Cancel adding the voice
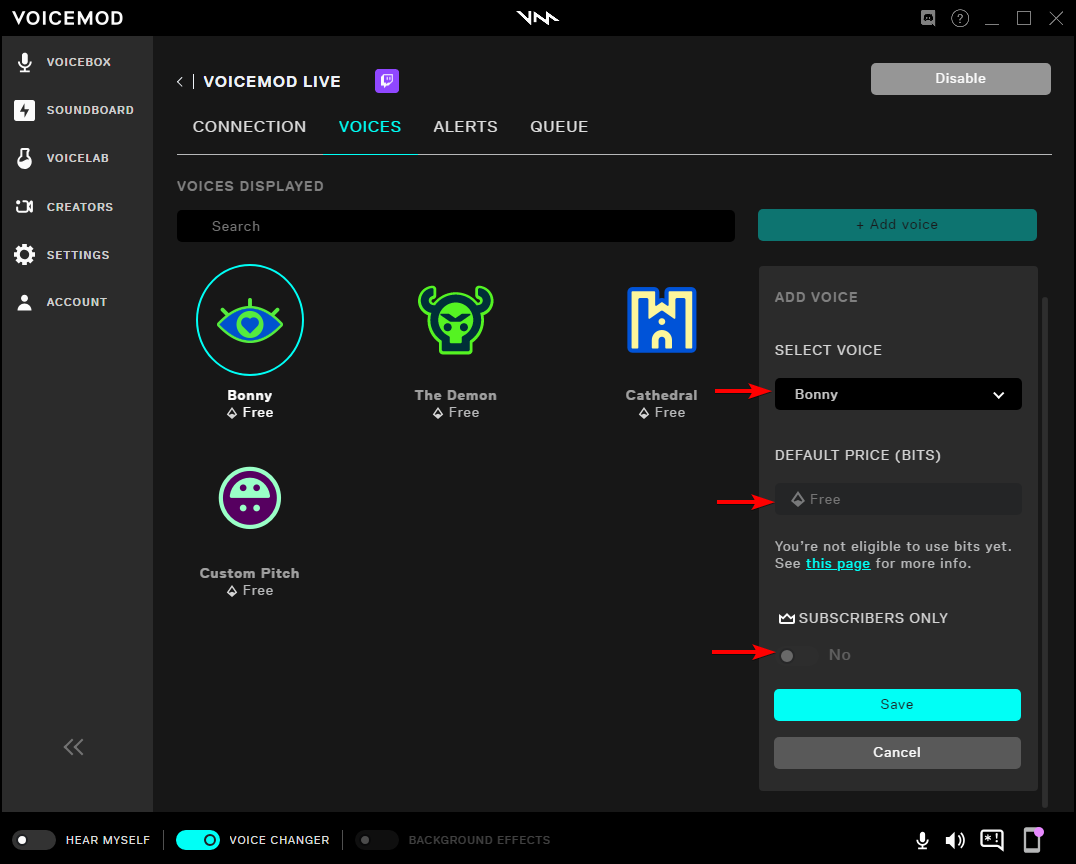 click(x=897, y=753)
